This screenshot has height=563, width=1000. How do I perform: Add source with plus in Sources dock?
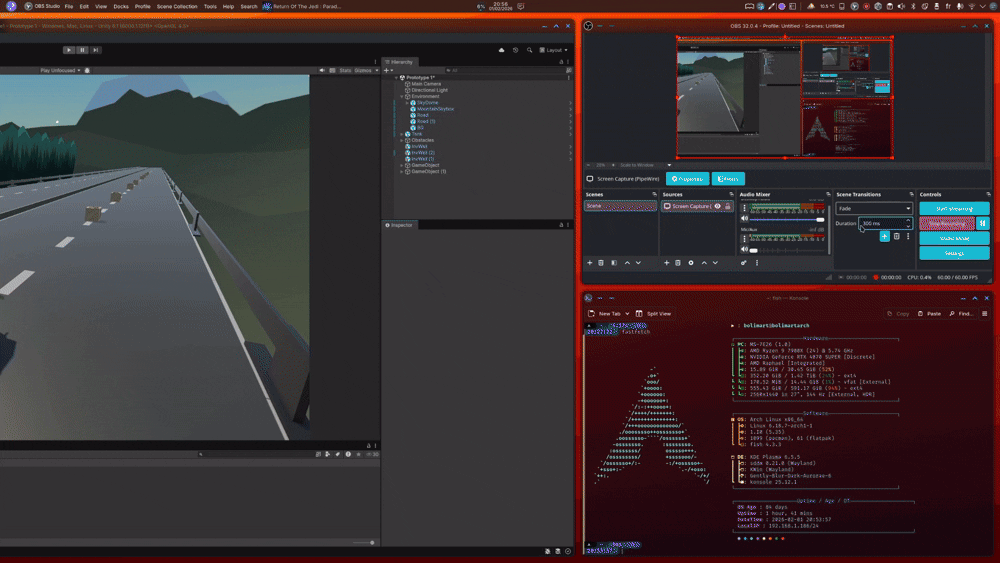click(666, 263)
